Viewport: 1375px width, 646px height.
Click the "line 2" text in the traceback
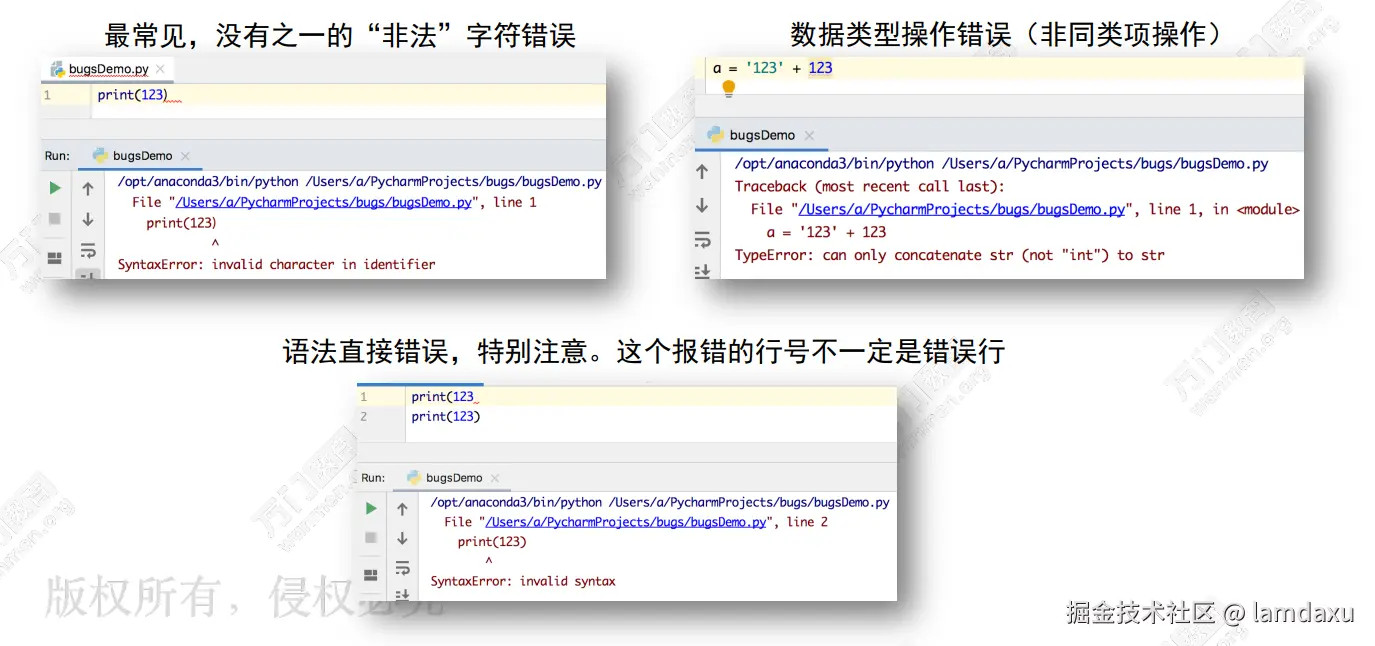pyautogui.click(x=807, y=522)
